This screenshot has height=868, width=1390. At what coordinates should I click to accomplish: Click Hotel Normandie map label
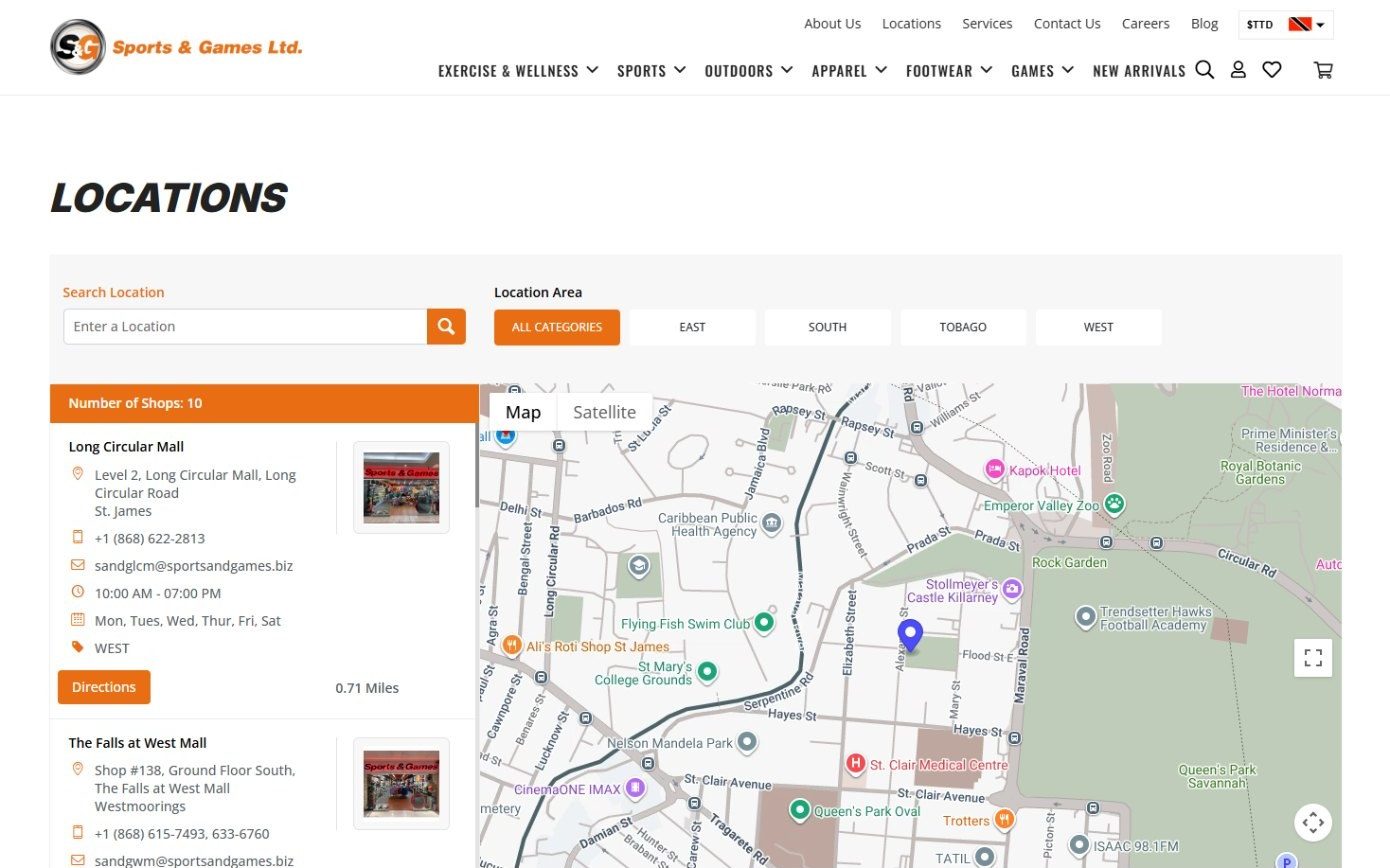1291,391
